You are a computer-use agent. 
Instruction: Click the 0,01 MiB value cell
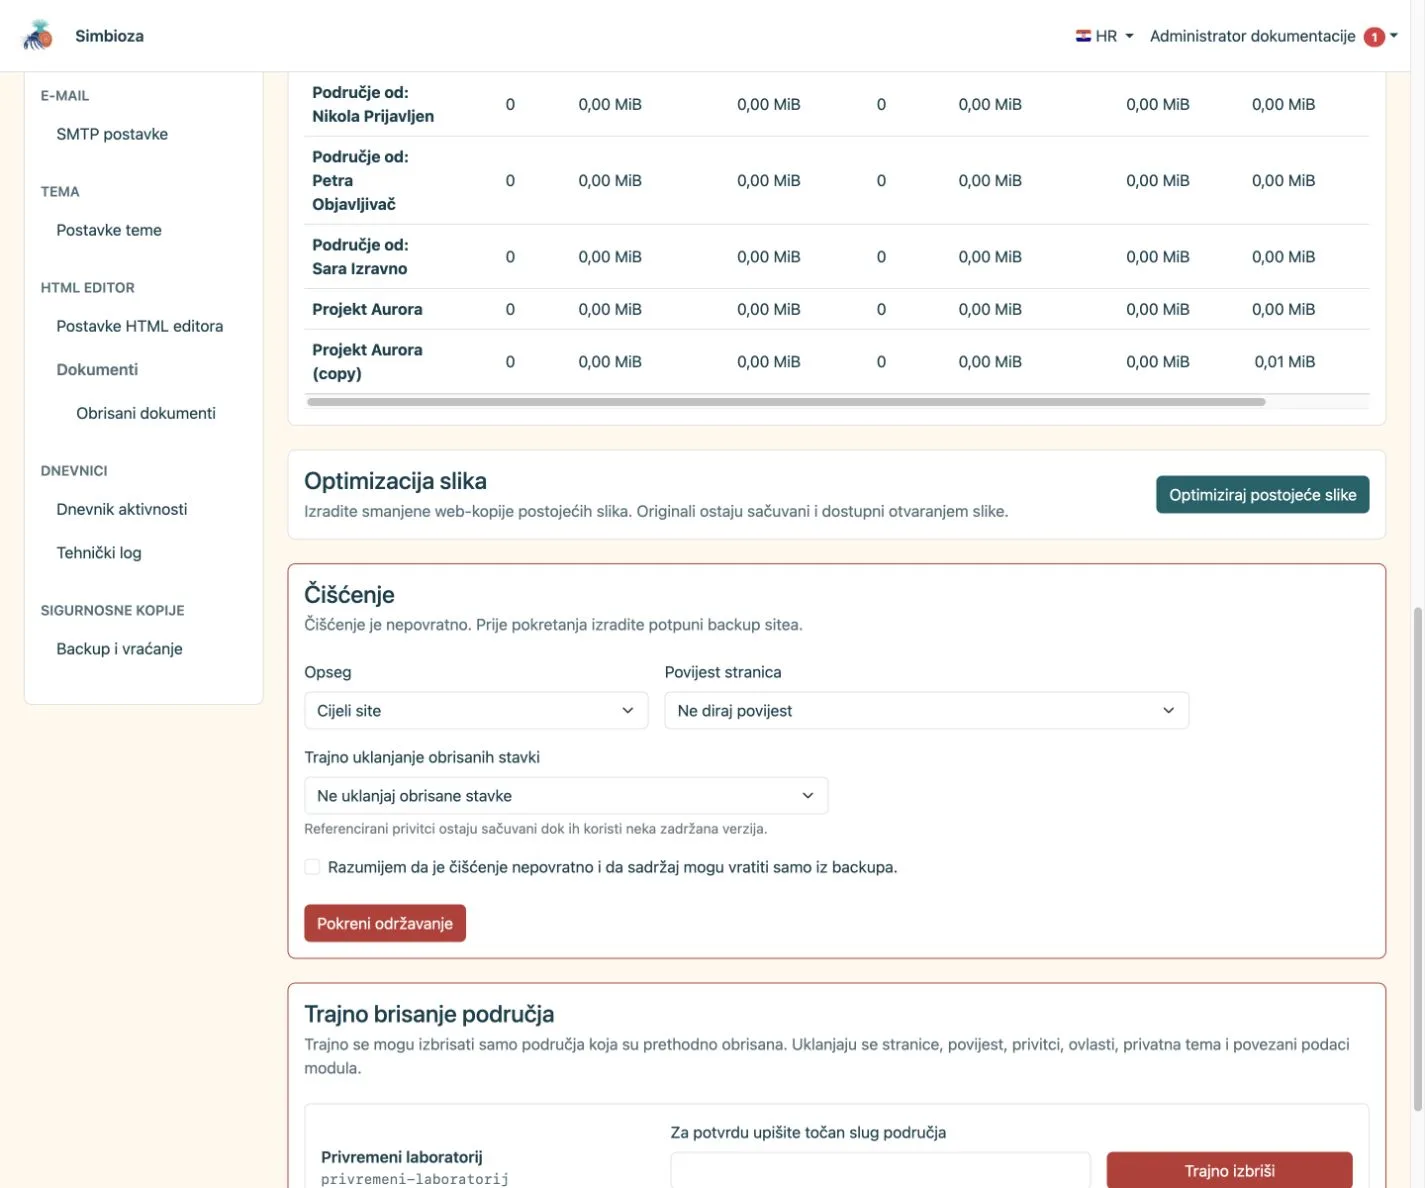[x=1284, y=361]
